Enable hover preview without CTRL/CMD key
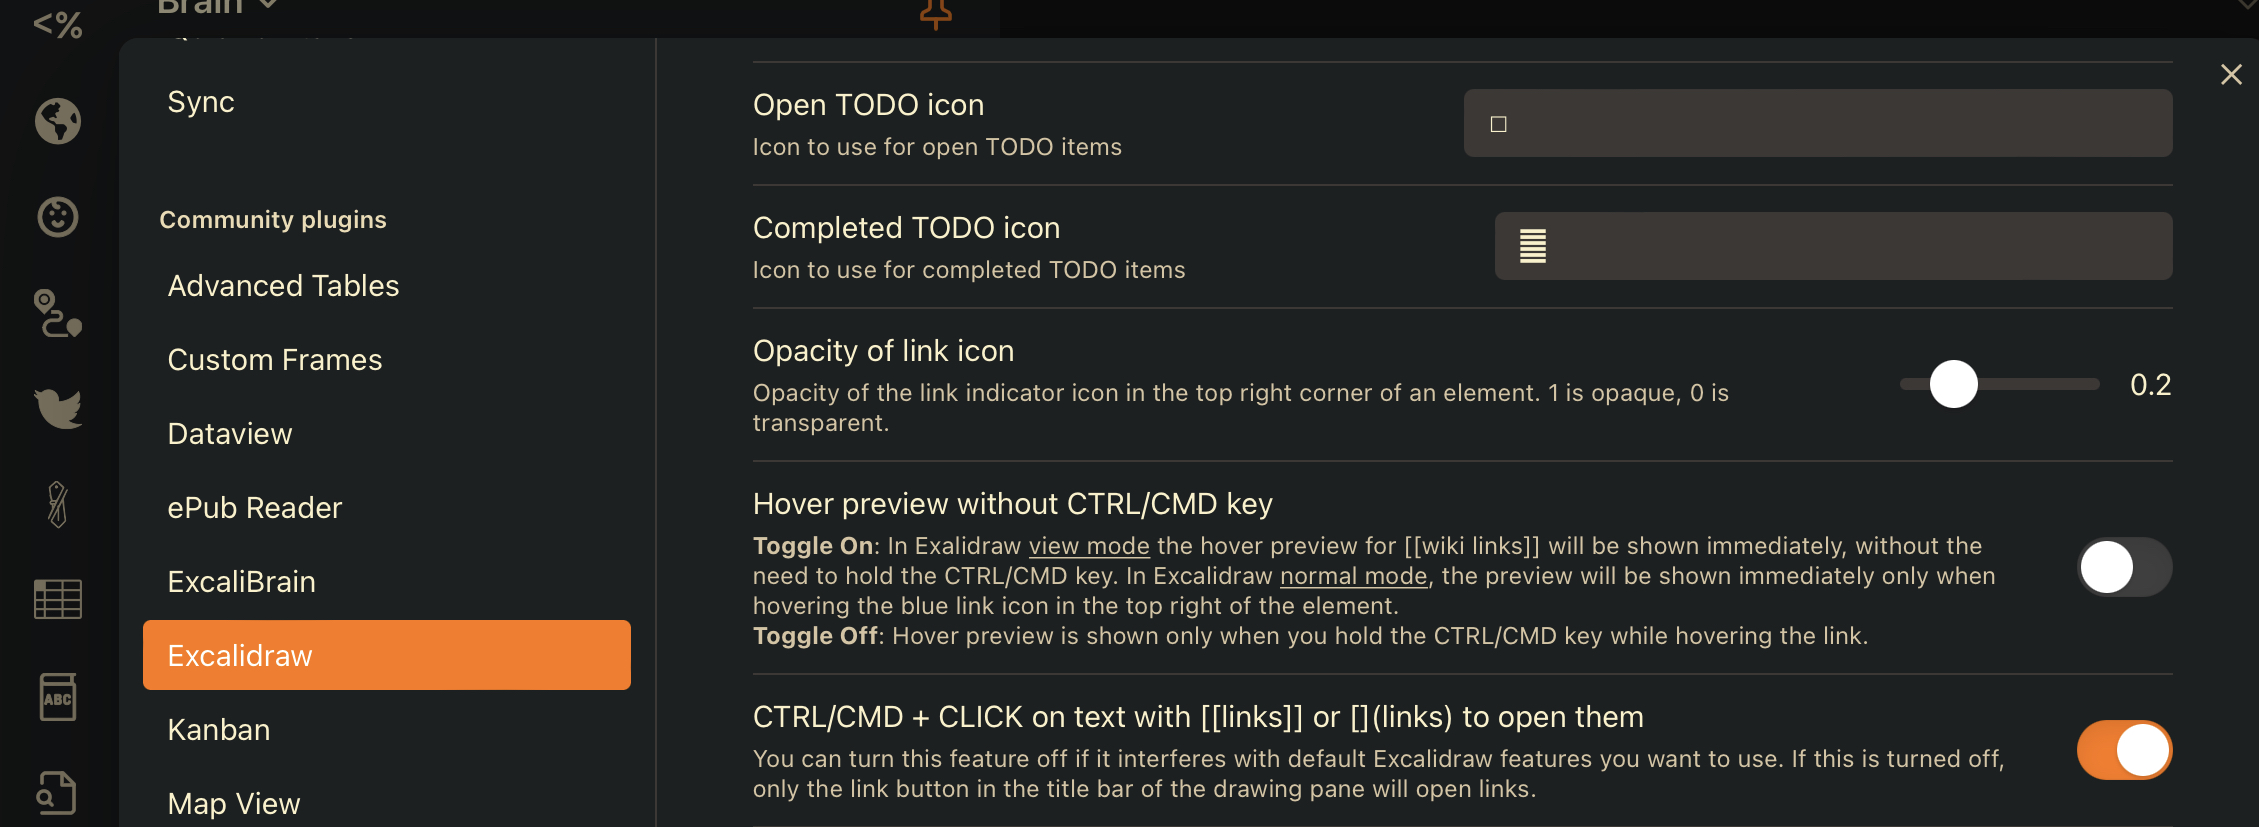The image size is (2259, 827). tap(2124, 567)
